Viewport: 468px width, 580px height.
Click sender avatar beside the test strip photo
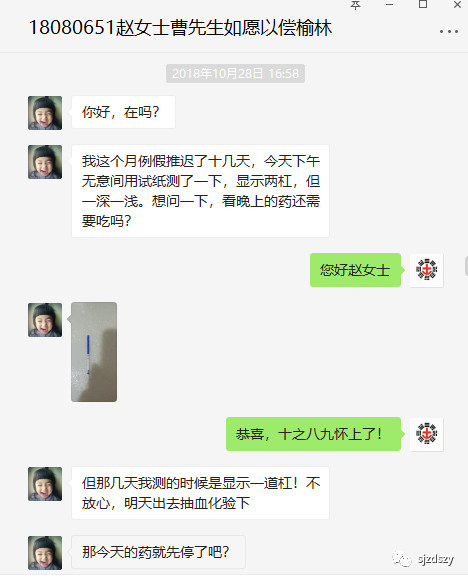click(x=45, y=320)
